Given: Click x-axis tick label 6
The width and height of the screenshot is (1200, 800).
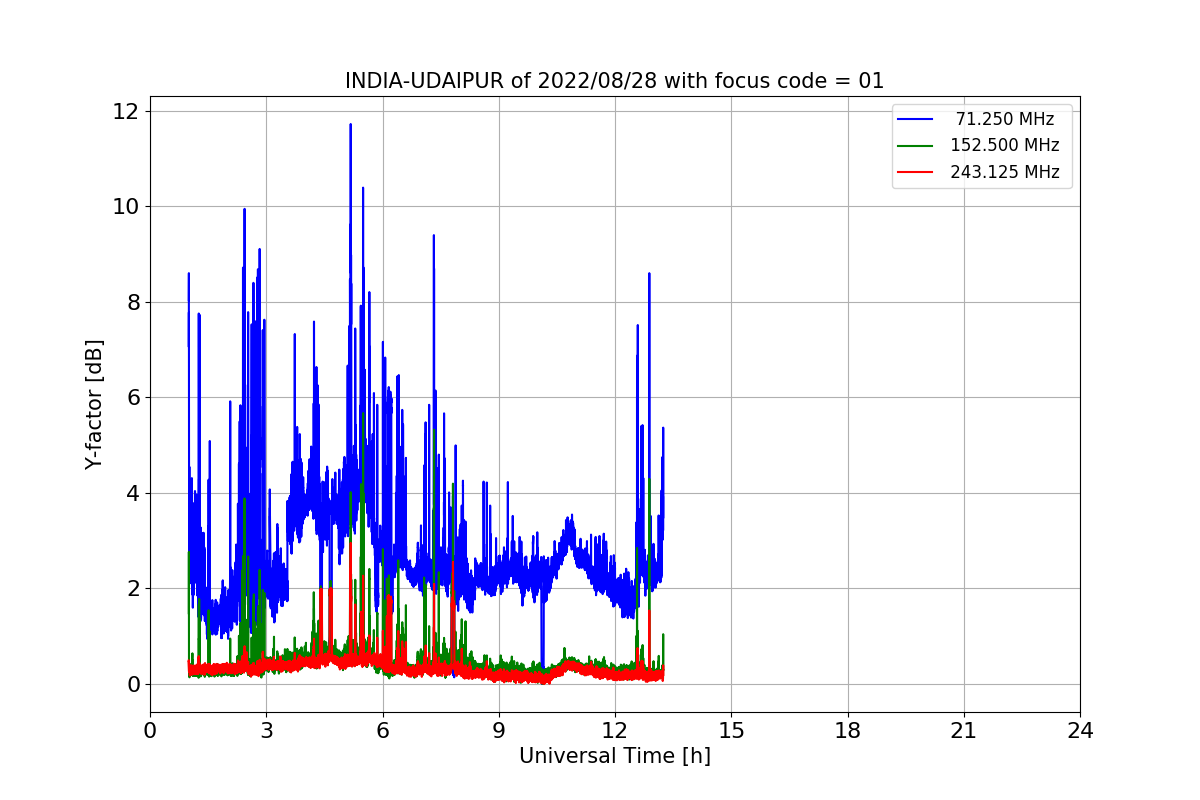Looking at the screenshot, I should pos(382,731).
